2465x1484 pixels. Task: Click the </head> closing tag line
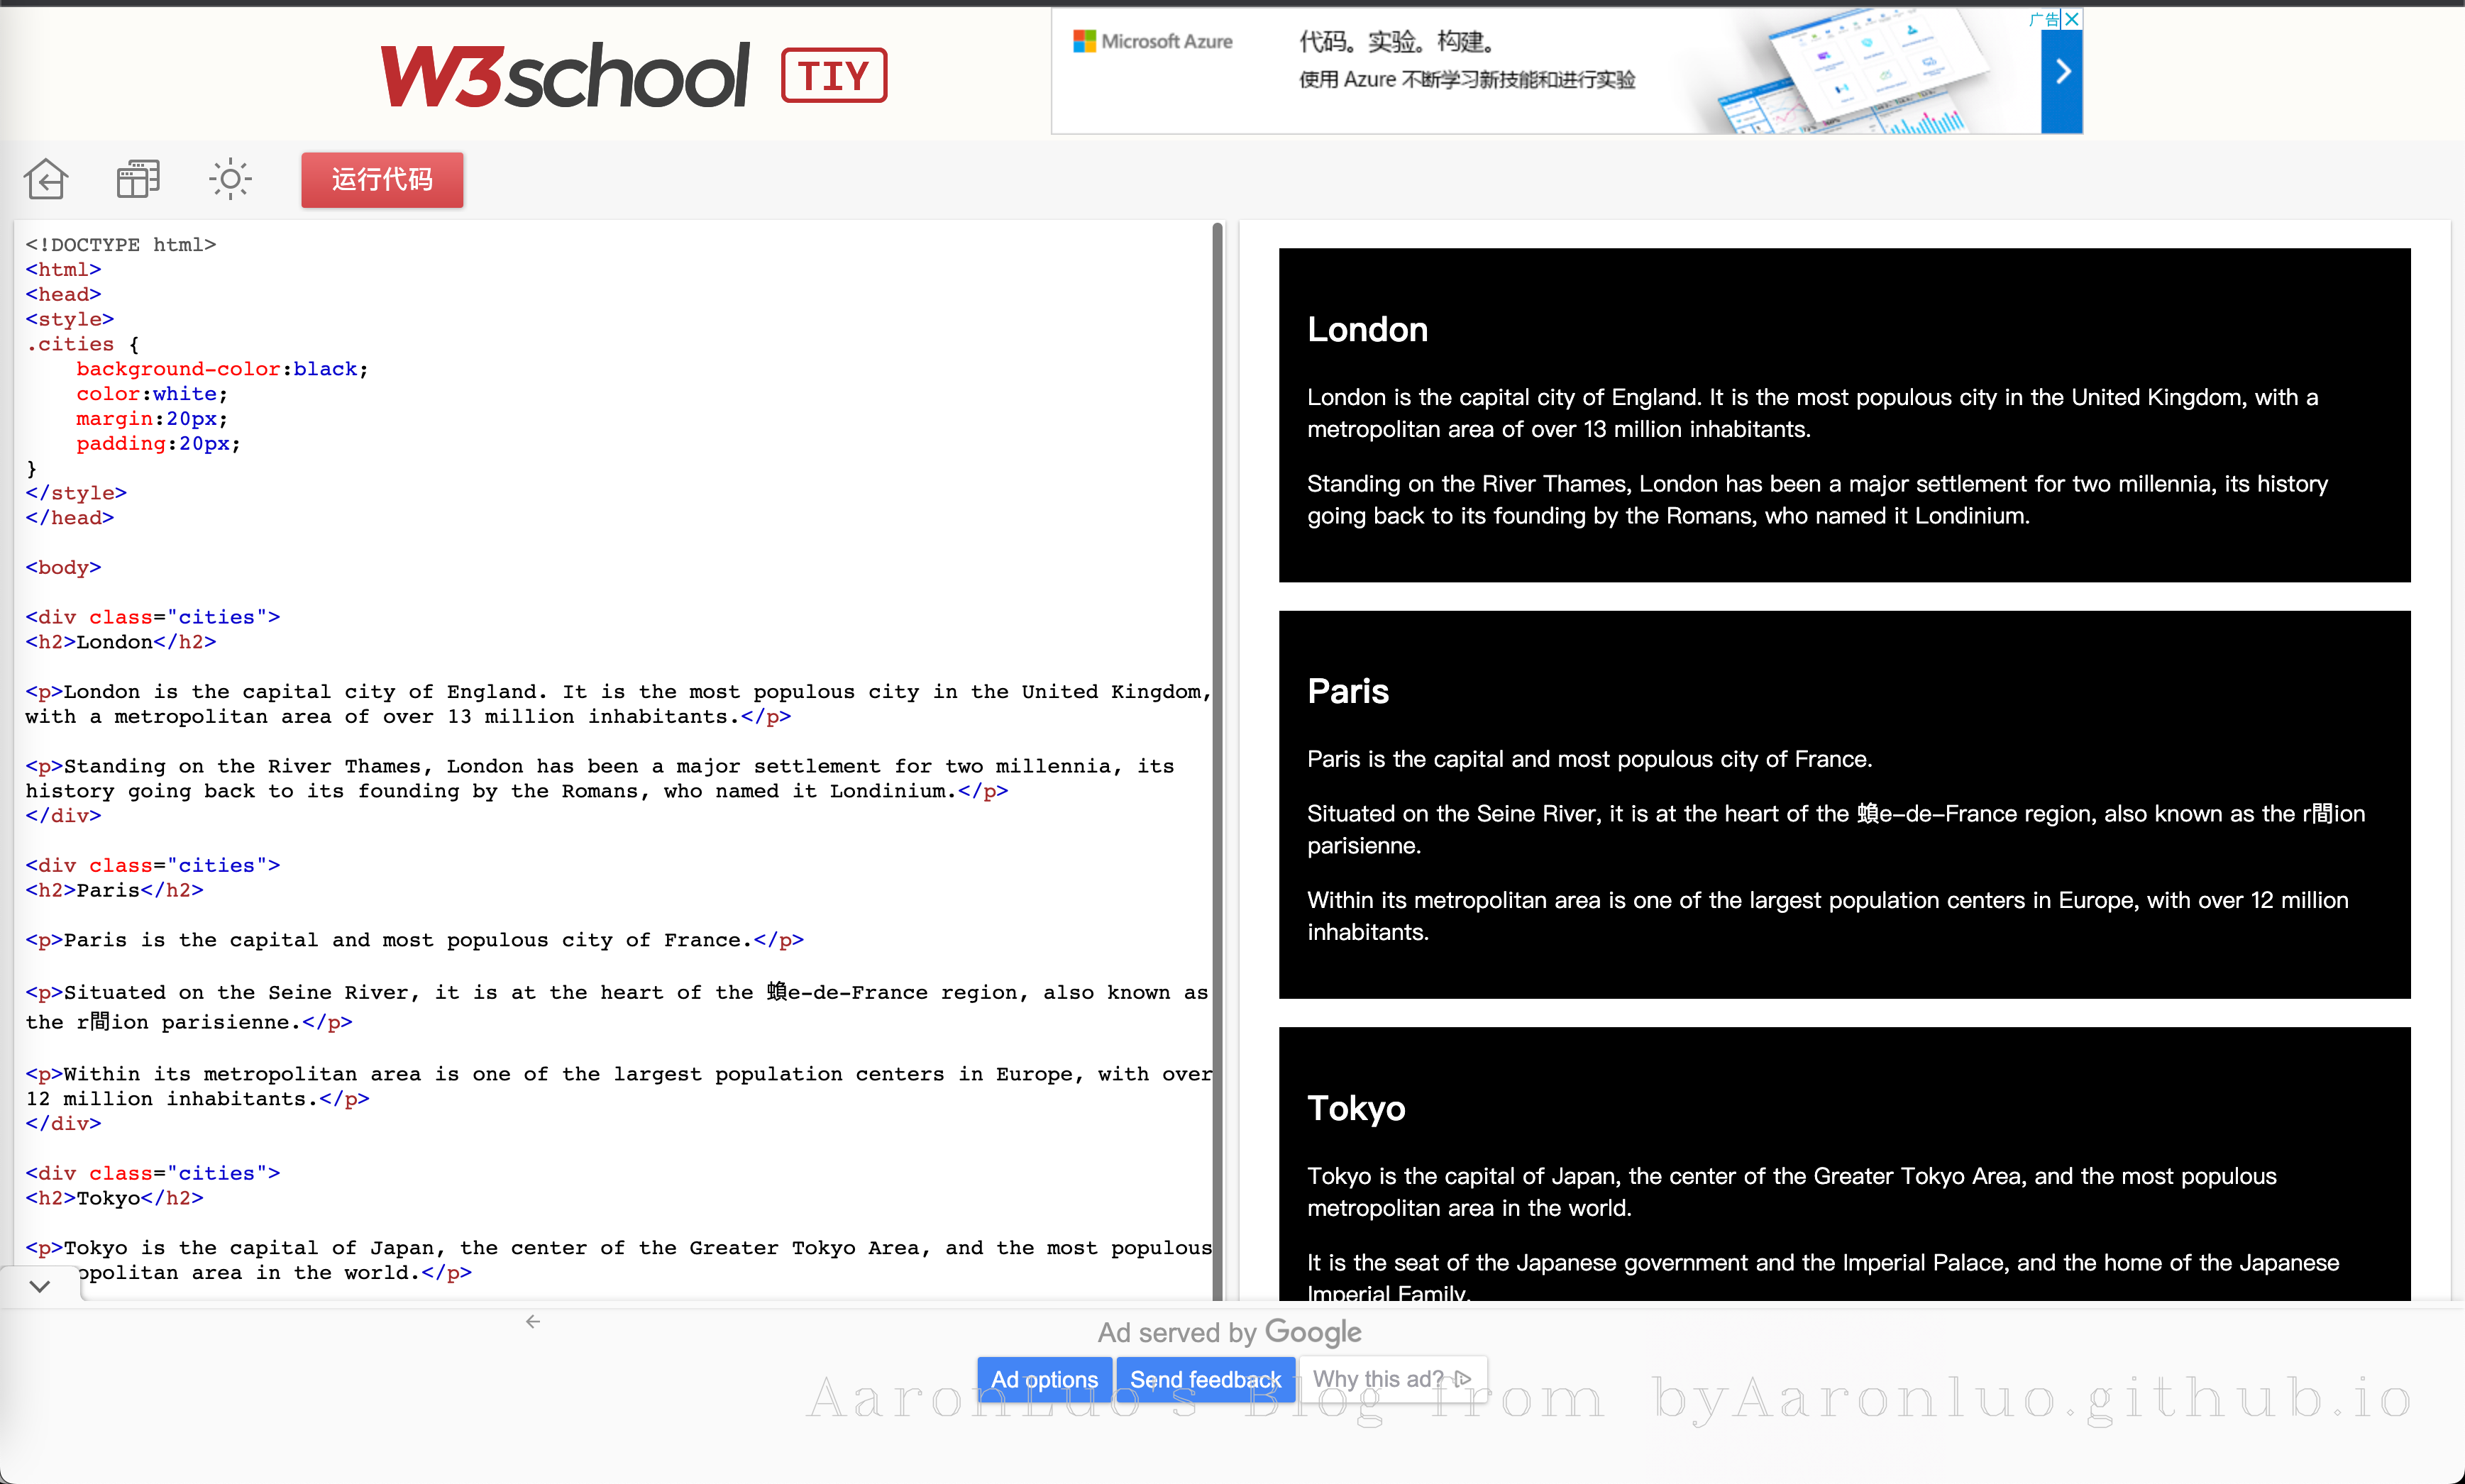(x=70, y=518)
